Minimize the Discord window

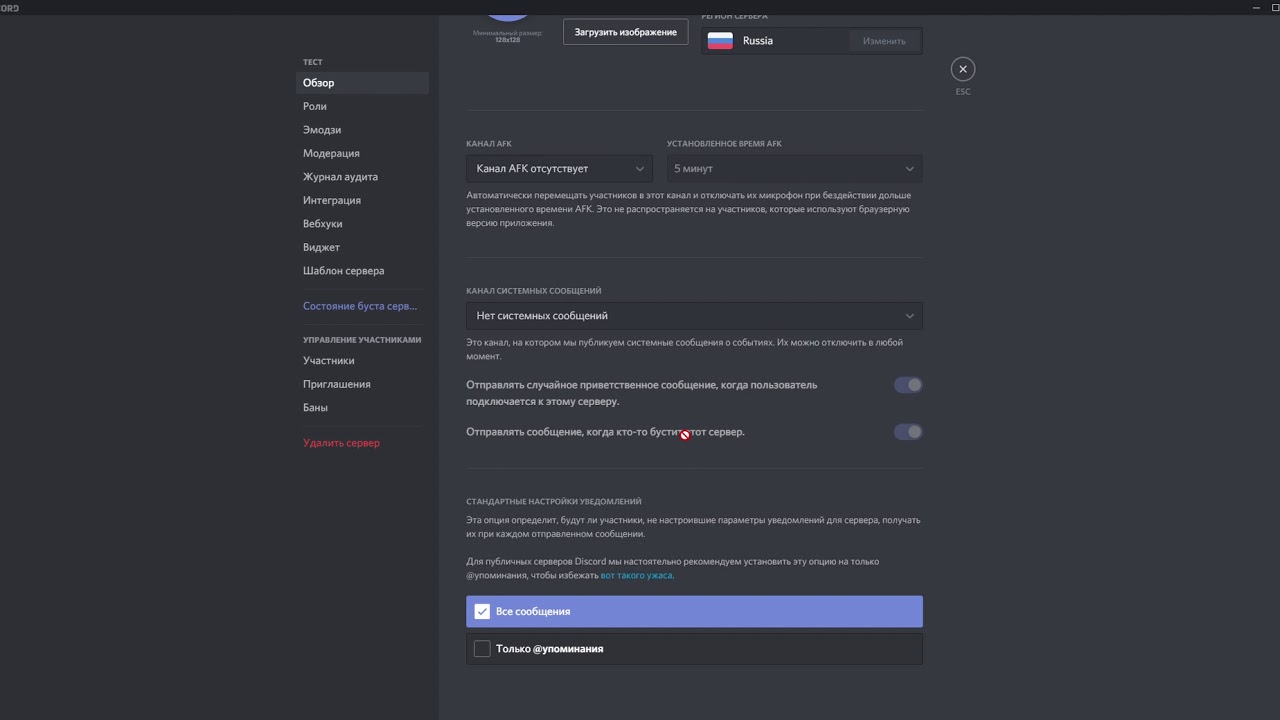pos(1257,8)
